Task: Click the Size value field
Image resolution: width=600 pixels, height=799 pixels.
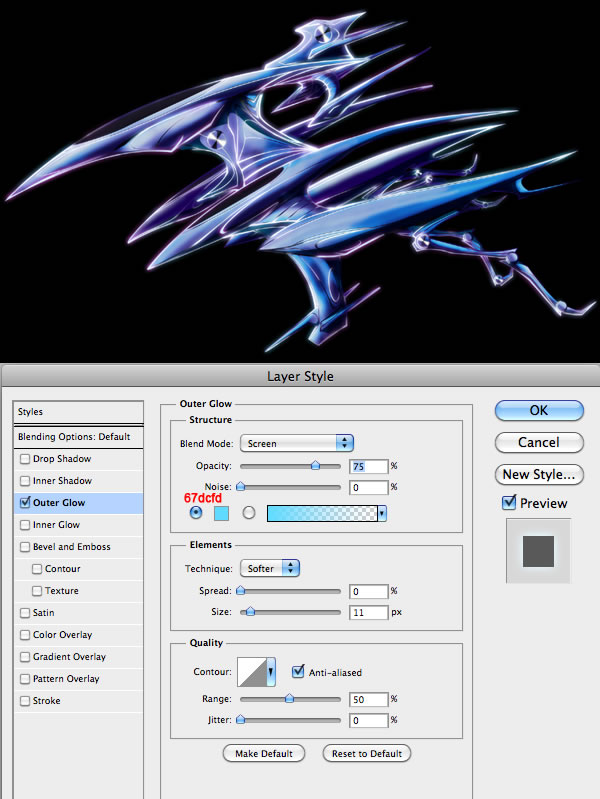Action: point(369,612)
